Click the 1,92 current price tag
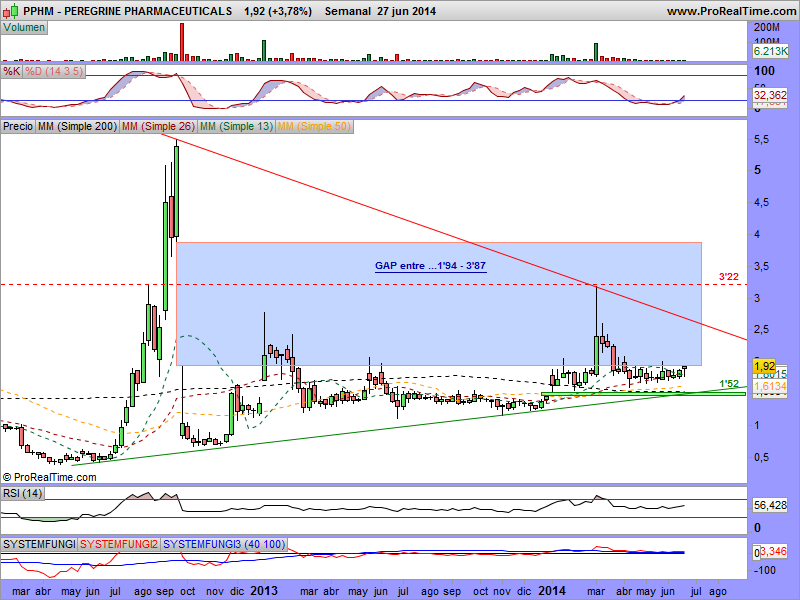The width and height of the screenshot is (800, 600). [x=764, y=366]
